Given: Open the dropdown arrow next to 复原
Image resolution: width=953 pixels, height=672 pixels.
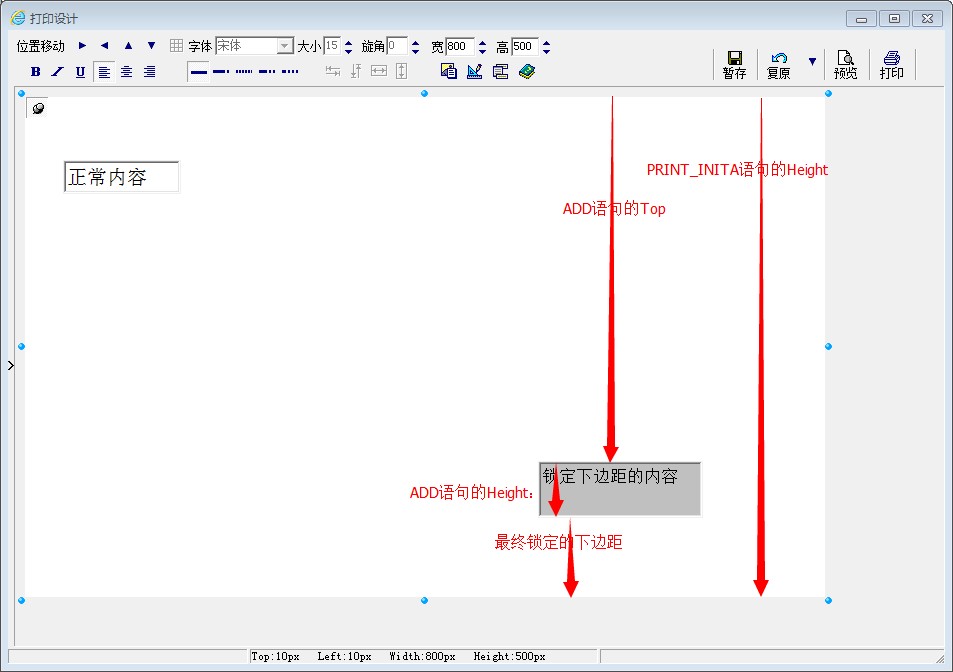Looking at the screenshot, I should tap(812, 62).
